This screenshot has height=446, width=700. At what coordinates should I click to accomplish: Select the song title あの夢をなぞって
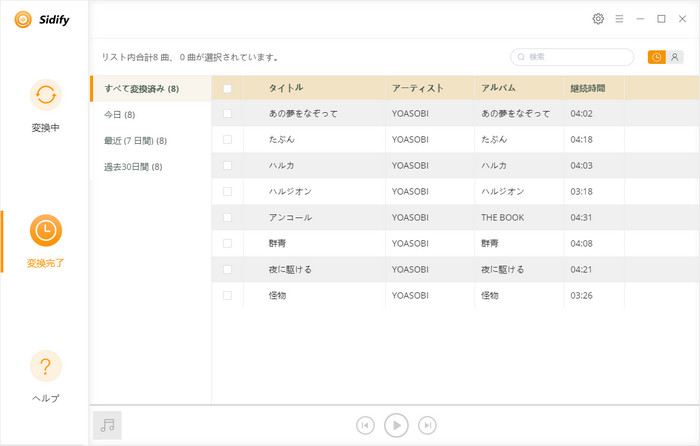[x=303, y=113]
